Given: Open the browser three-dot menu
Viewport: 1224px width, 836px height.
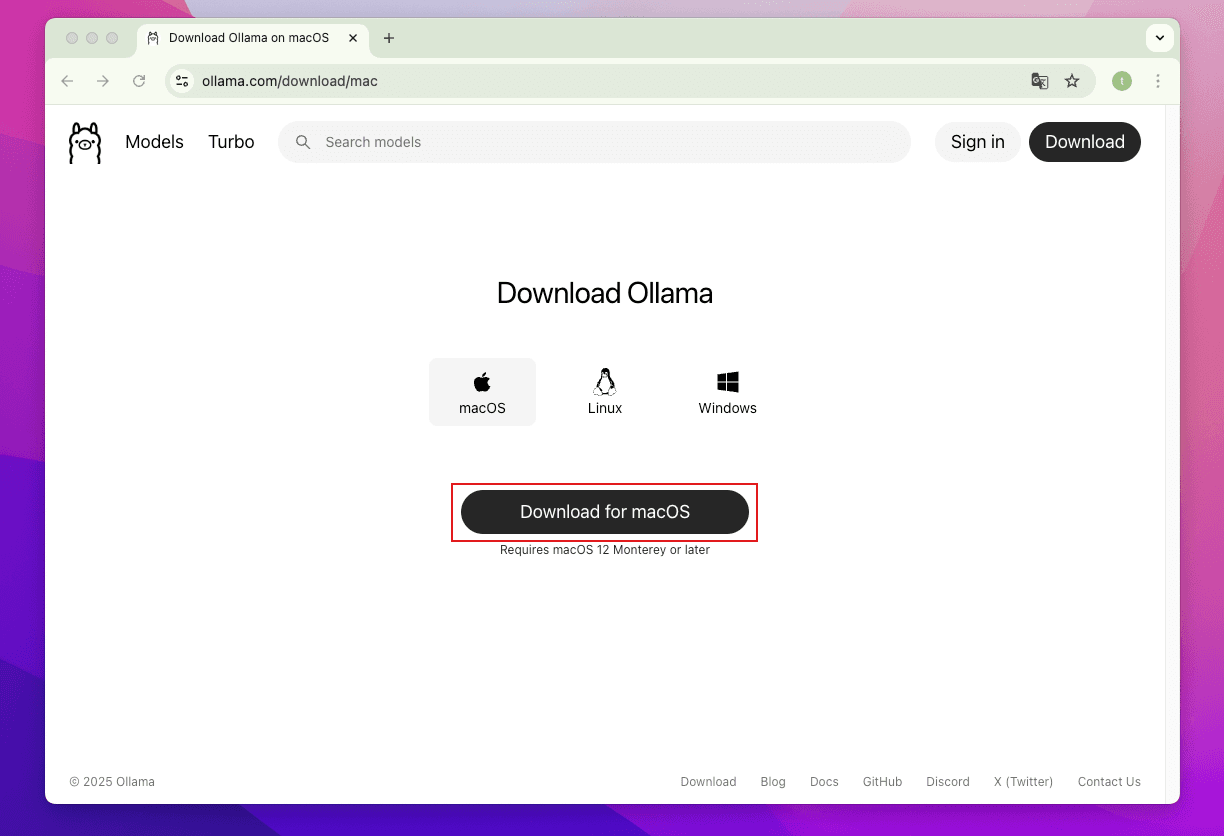Looking at the screenshot, I should click(1158, 81).
